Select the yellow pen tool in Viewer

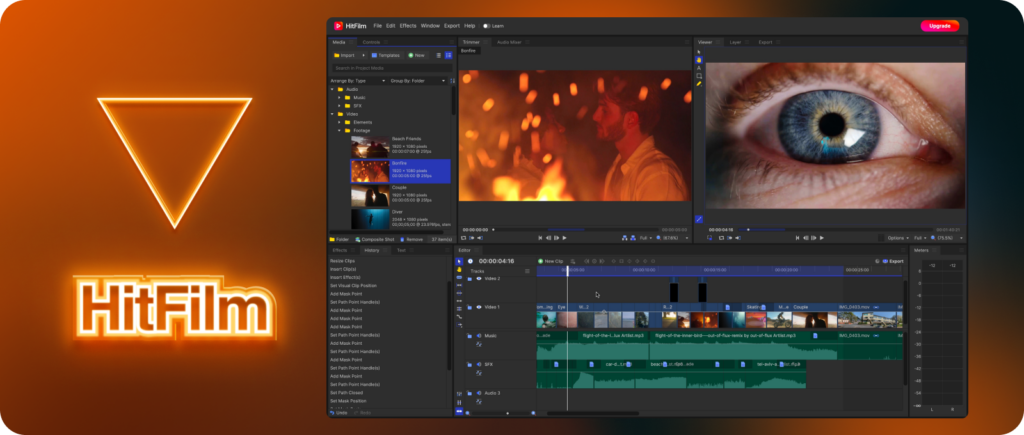click(x=699, y=84)
